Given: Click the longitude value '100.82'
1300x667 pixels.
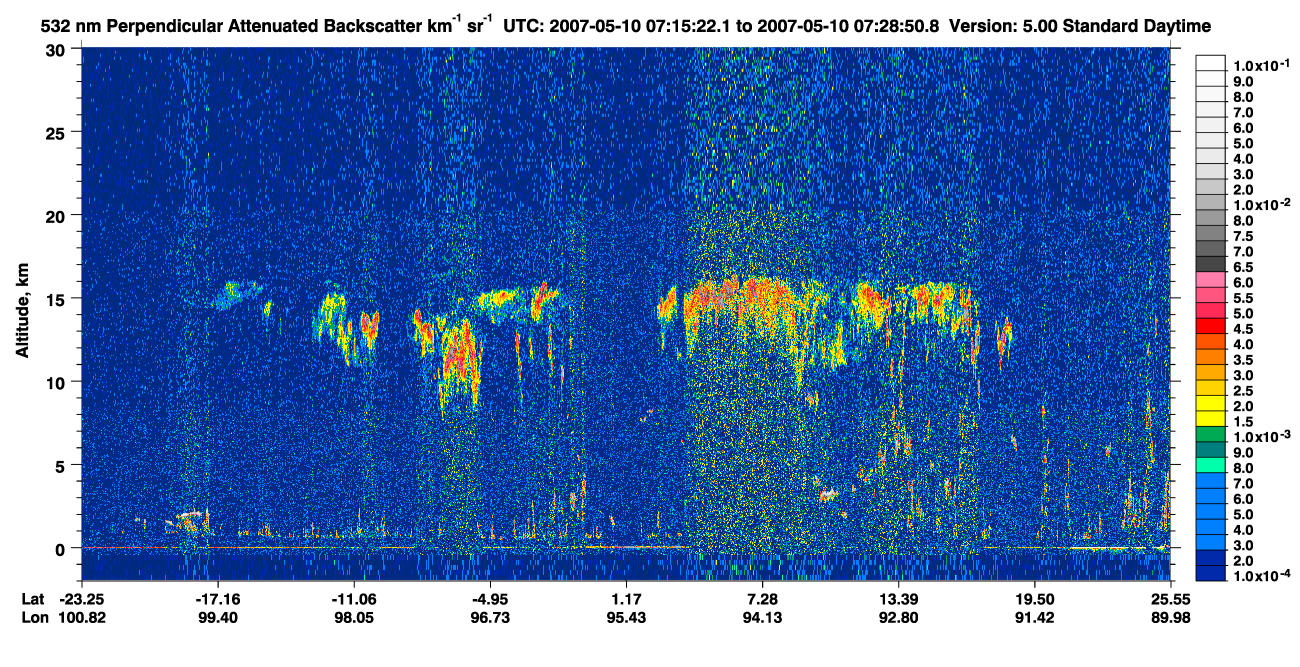Looking at the screenshot, I should point(82,617).
